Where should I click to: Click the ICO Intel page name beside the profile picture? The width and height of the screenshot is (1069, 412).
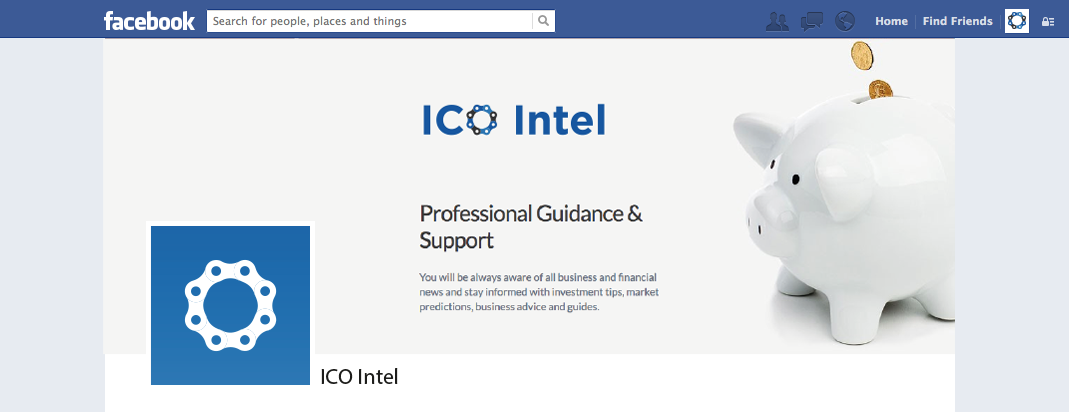coord(359,377)
